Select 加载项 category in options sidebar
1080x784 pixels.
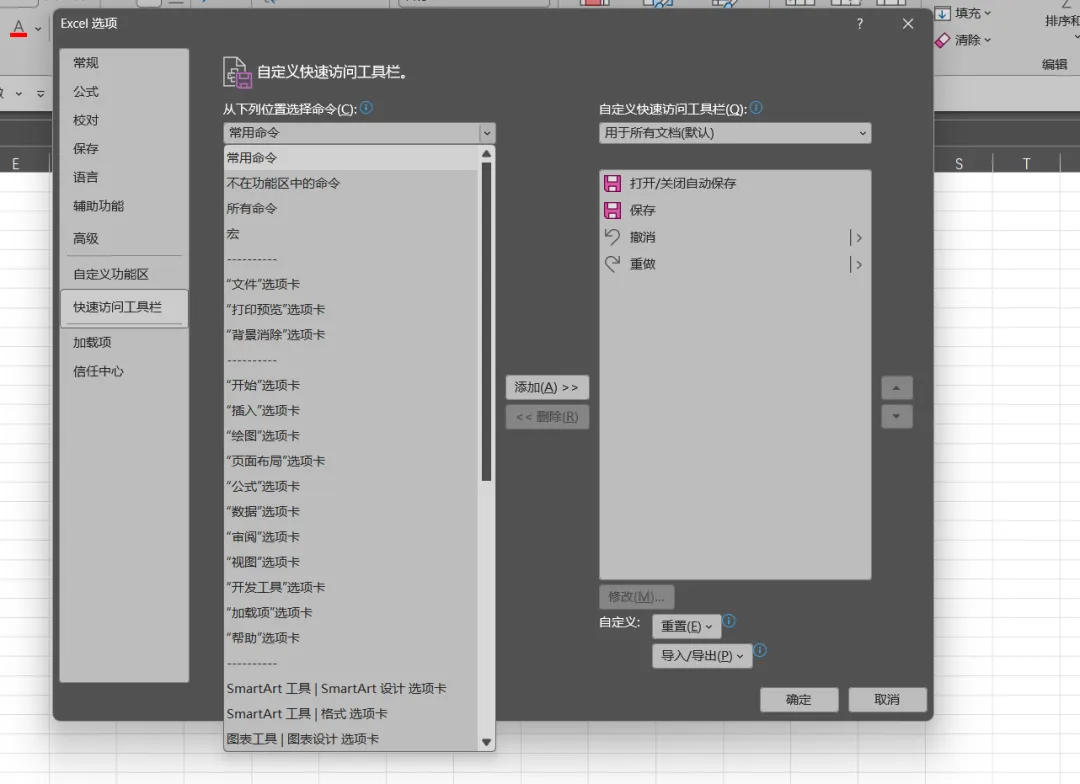coord(124,342)
